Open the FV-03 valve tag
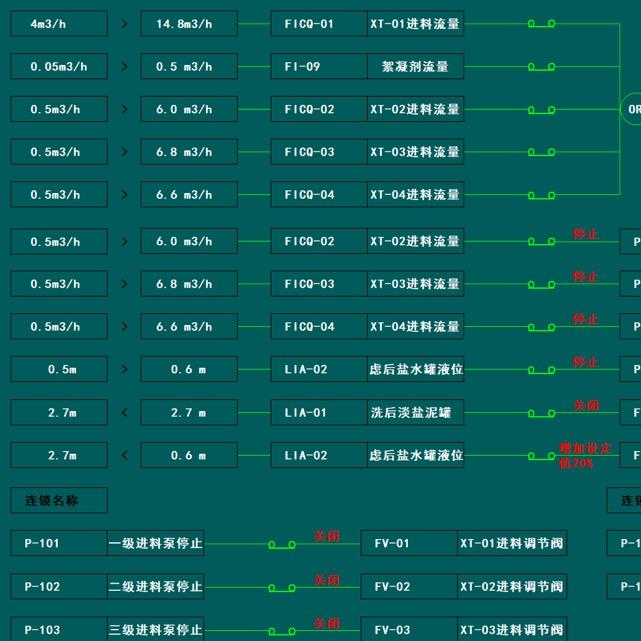 409,630
